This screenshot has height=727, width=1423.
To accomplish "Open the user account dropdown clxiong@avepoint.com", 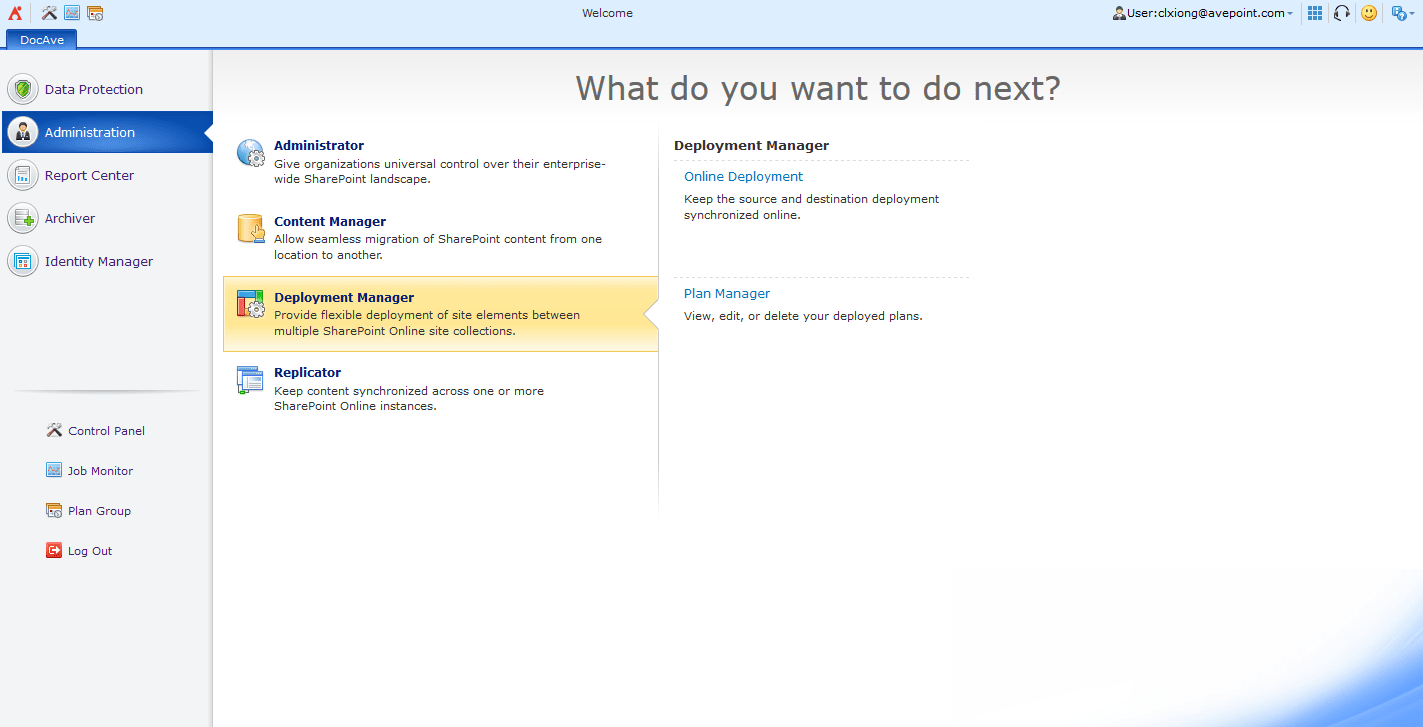I will (x=1203, y=13).
